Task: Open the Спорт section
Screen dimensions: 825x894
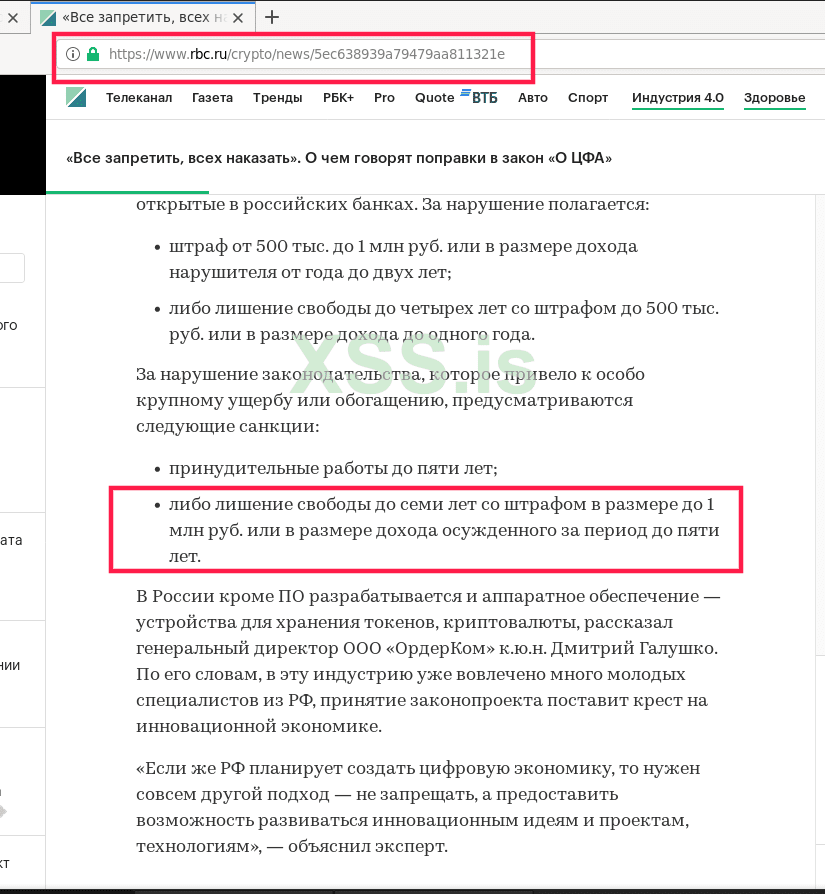Action: (x=588, y=97)
